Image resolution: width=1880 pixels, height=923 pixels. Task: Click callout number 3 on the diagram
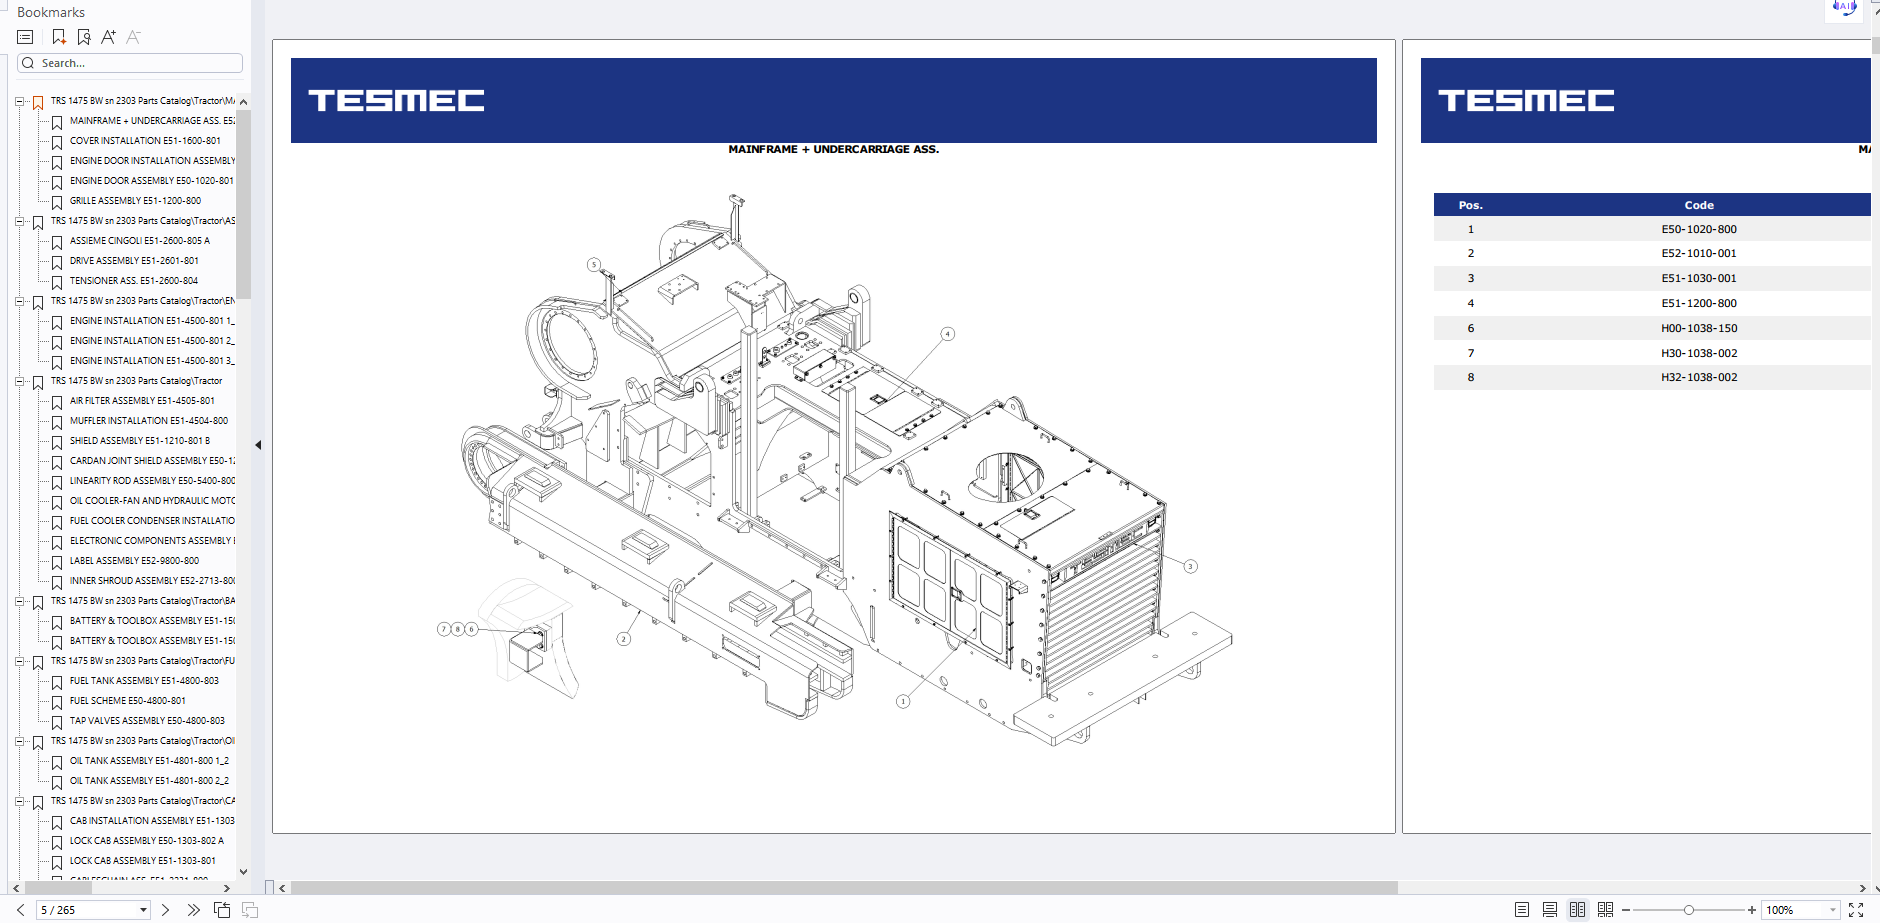tap(1190, 566)
